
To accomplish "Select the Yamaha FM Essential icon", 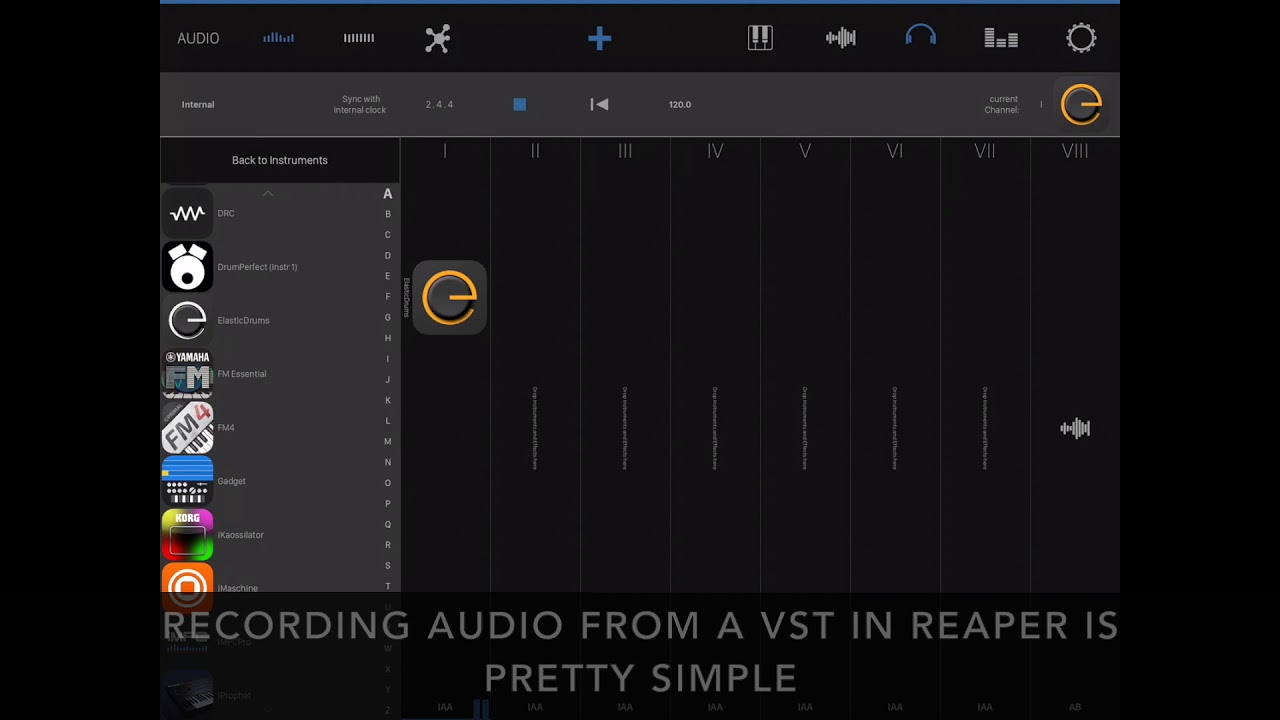I will pos(187,374).
